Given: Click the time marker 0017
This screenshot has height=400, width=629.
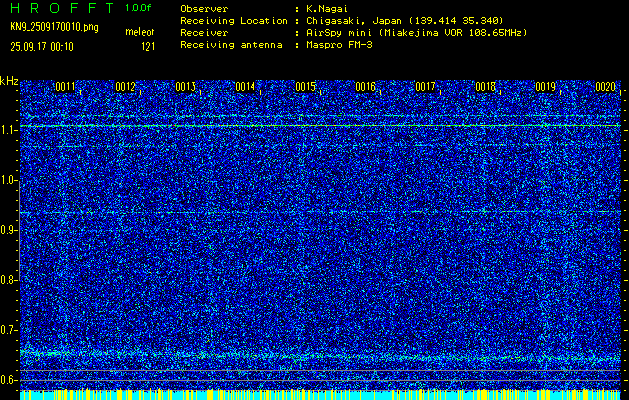Looking at the screenshot, I should click(x=425, y=87).
